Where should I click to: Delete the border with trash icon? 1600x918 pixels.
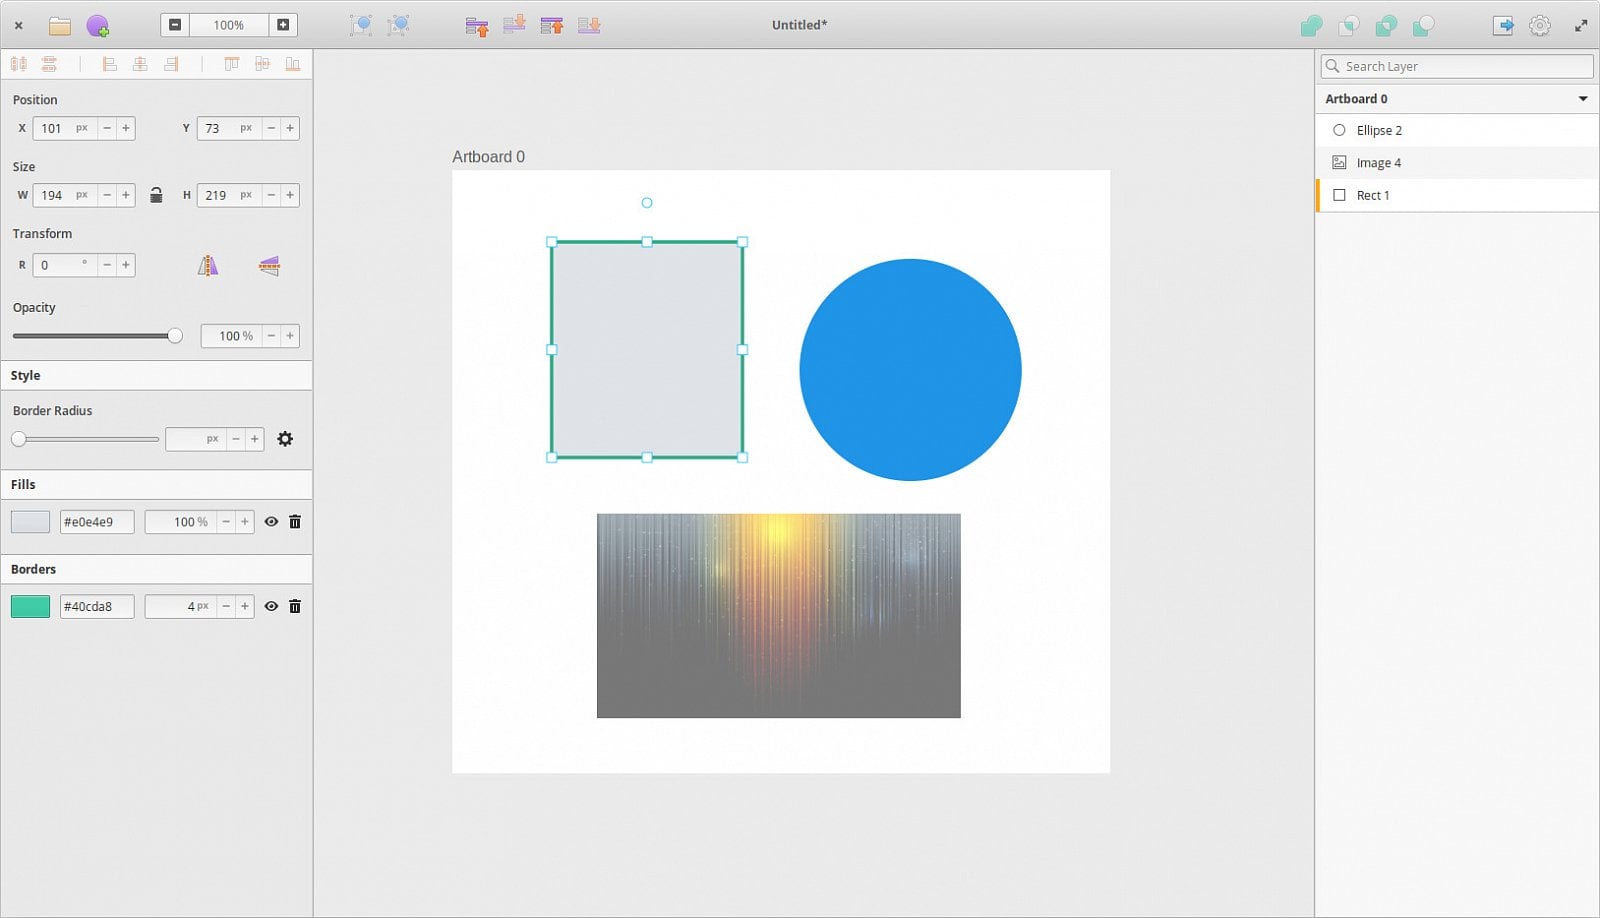click(x=295, y=606)
